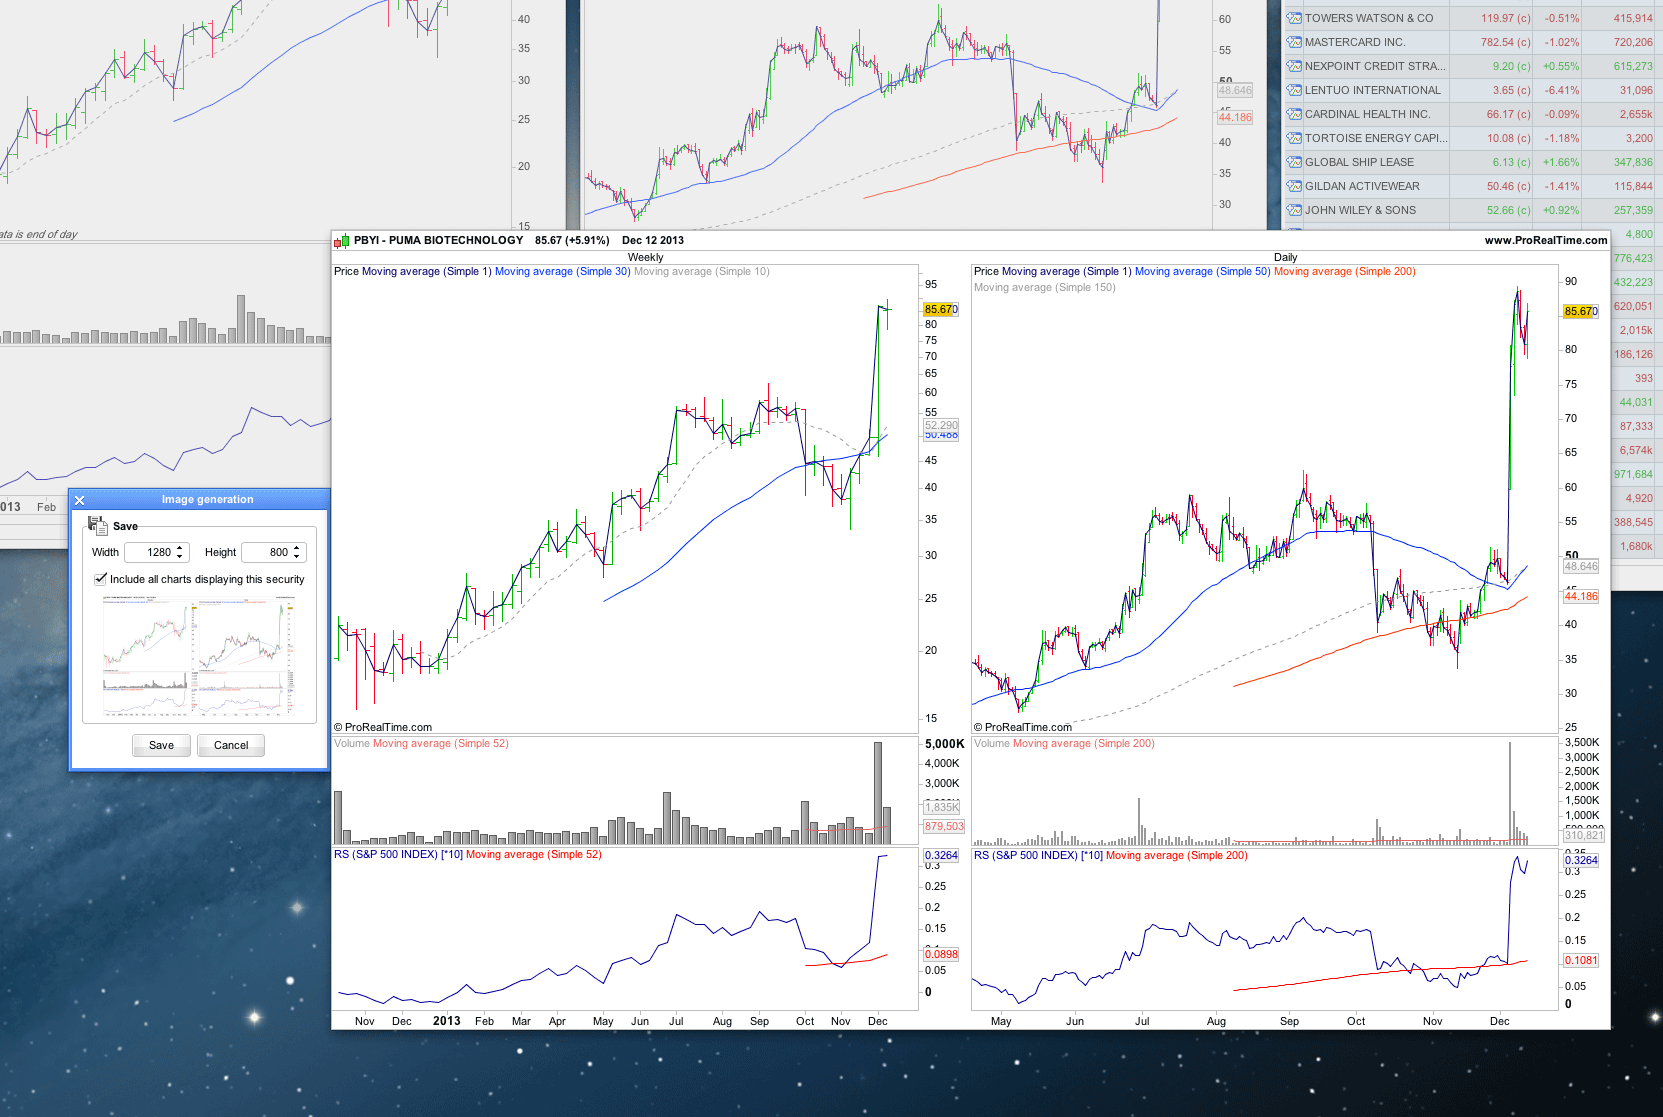Select GLOBAL SHIP LEASE row name

point(1359,162)
